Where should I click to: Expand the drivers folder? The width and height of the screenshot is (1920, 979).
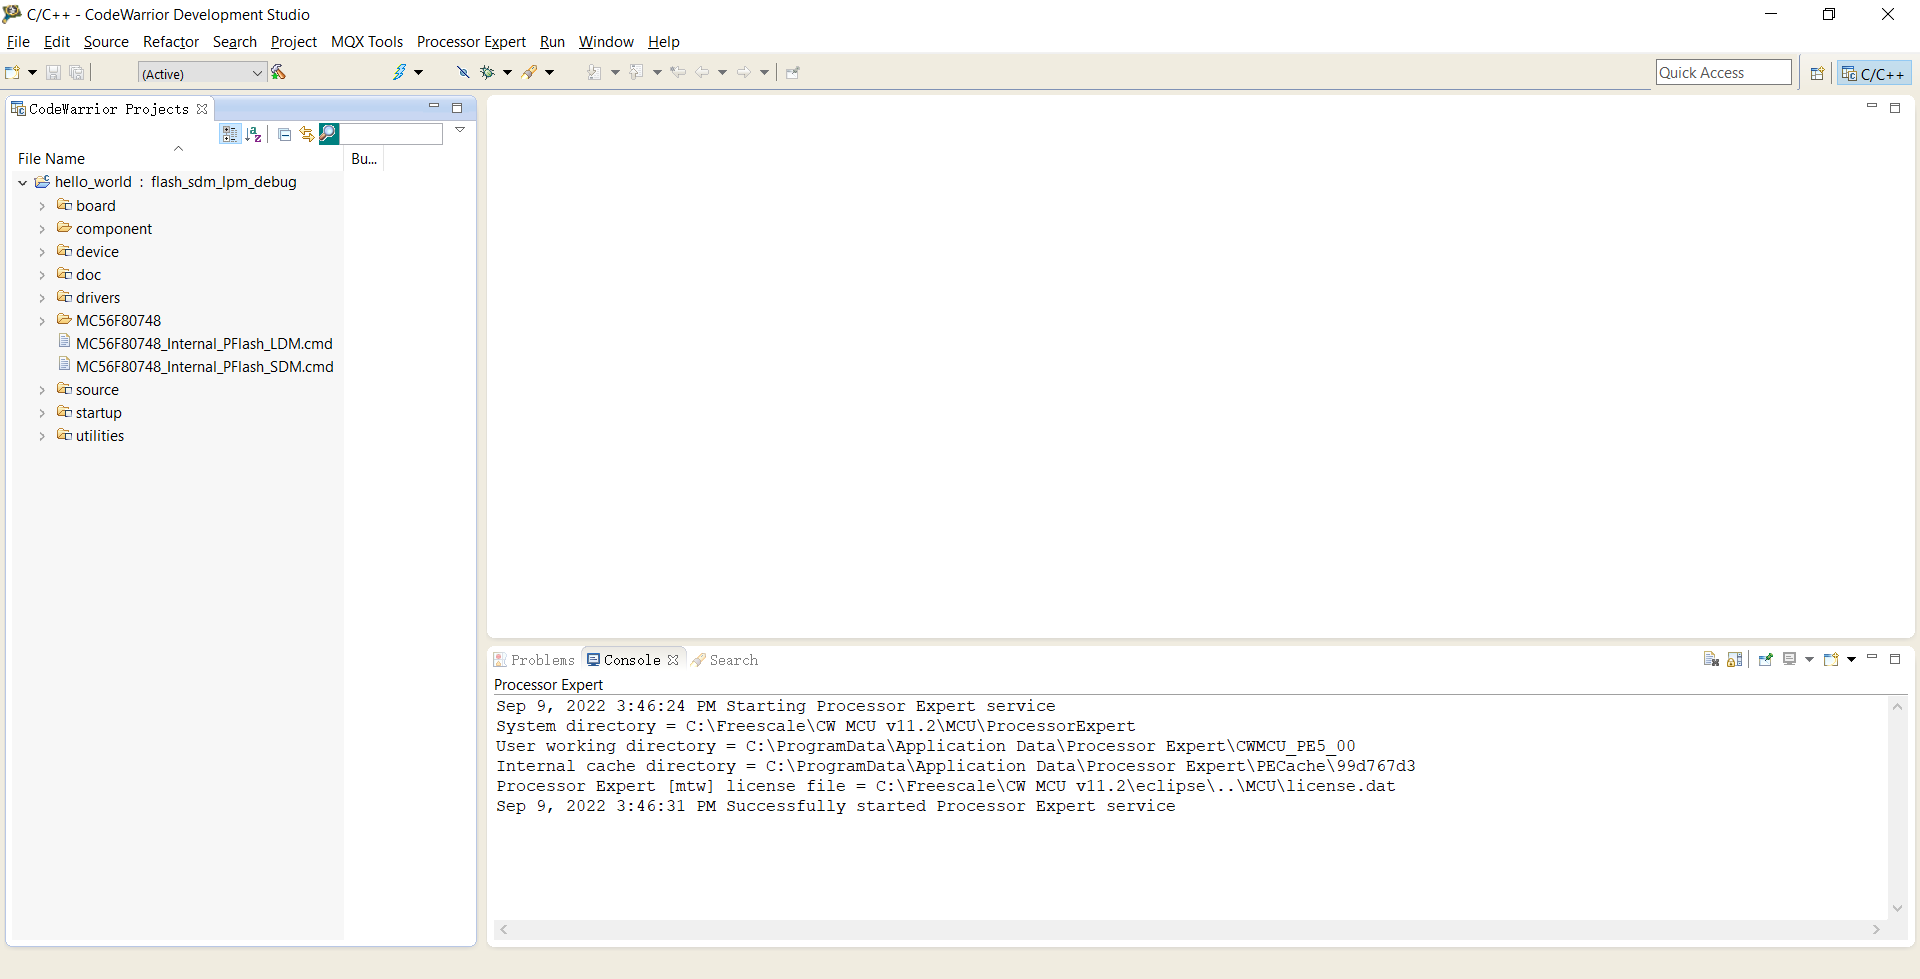coord(42,298)
